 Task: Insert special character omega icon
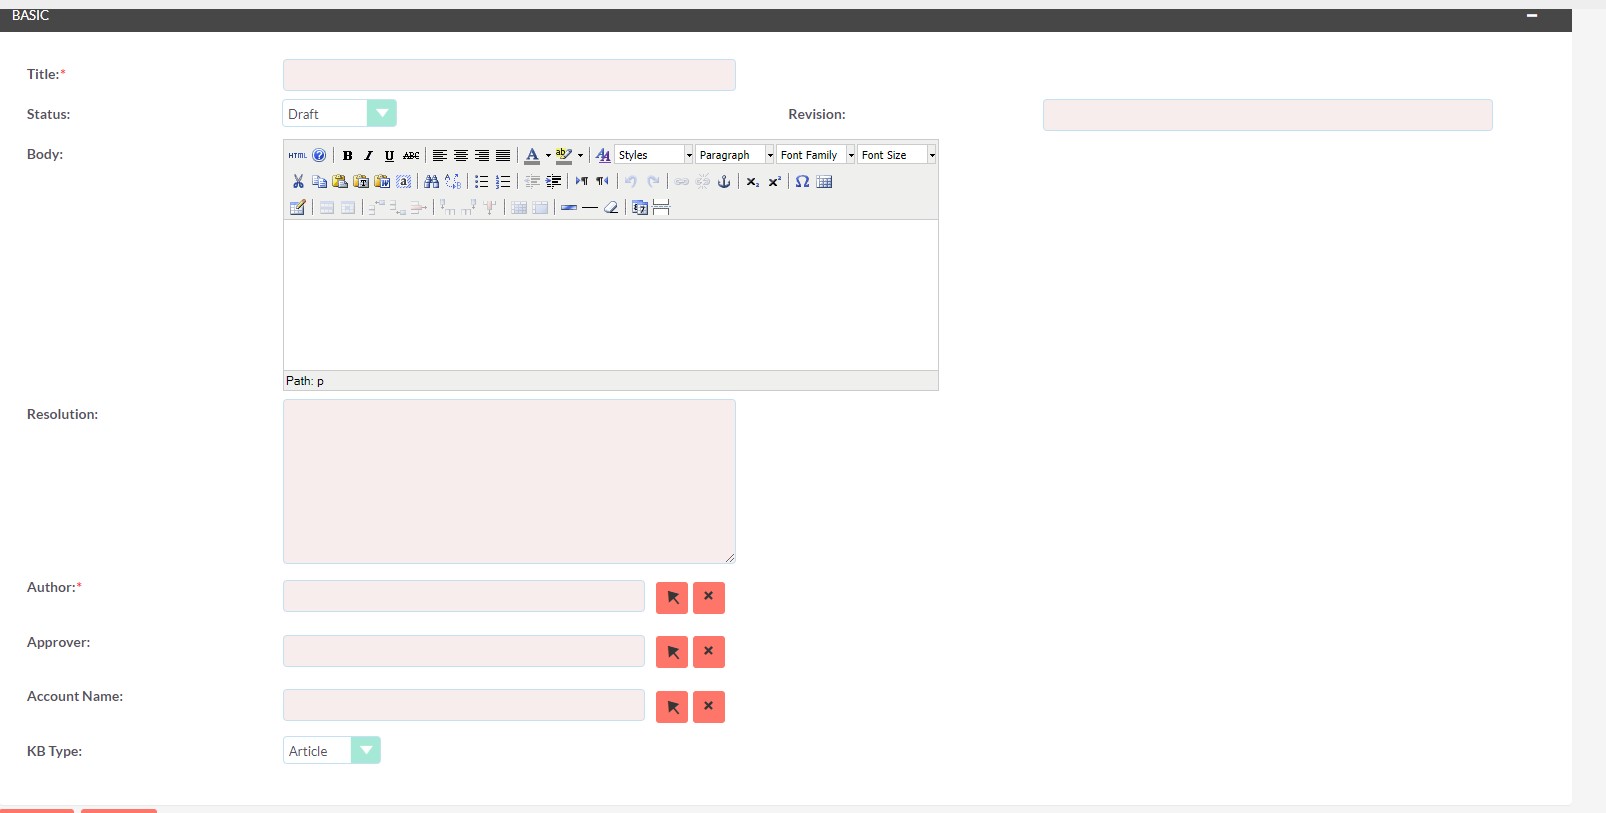pos(802,181)
